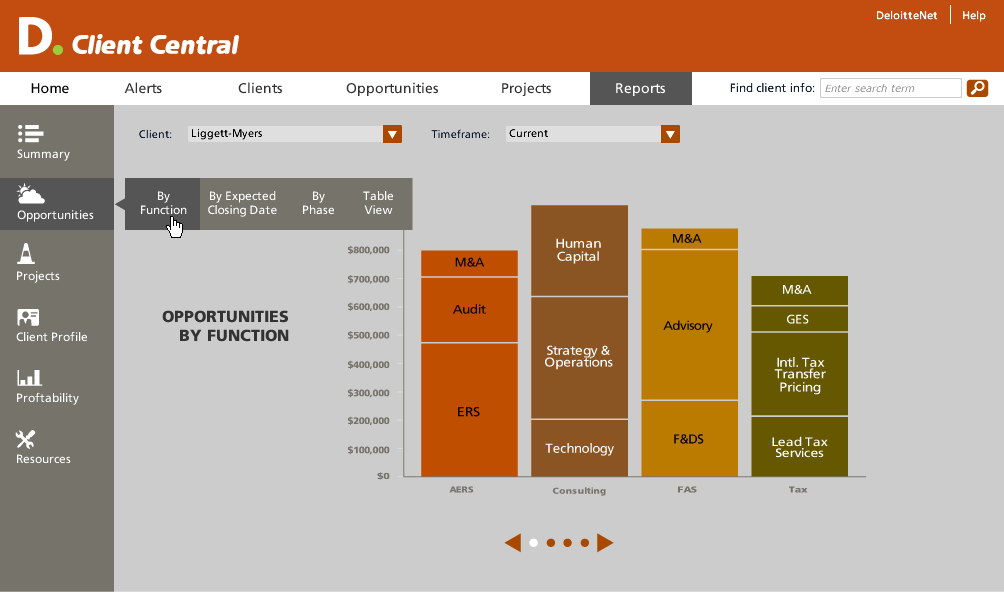
Task: Click the Liggett-Myers client field
Action: 286,134
